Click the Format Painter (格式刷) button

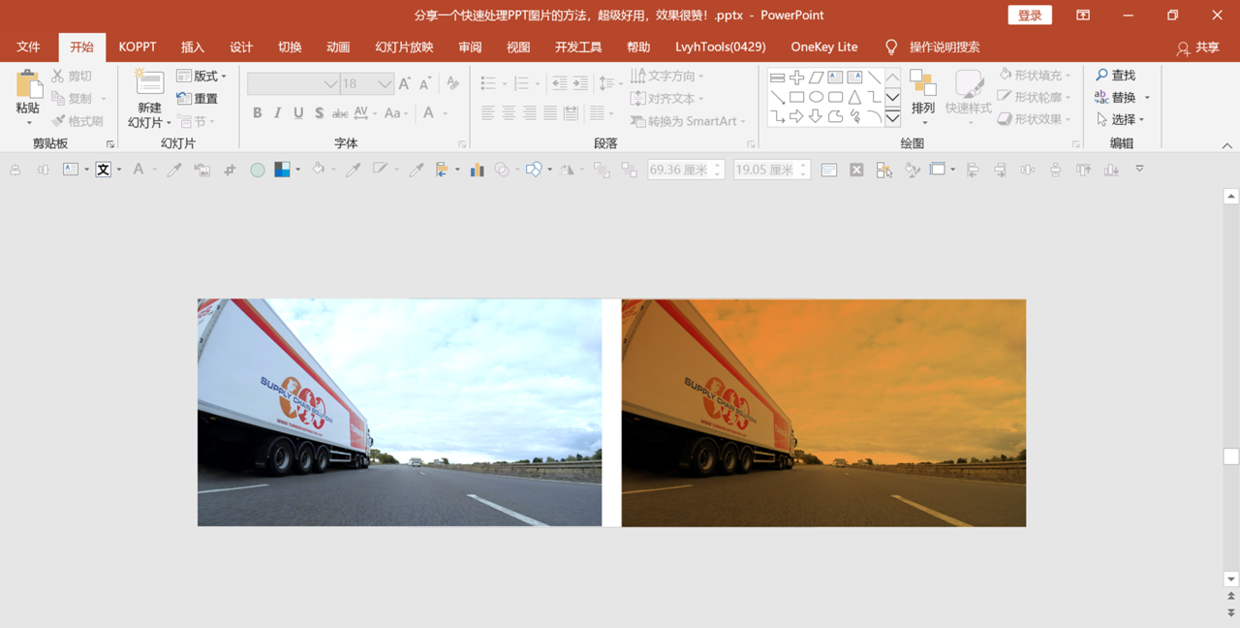tap(77, 121)
